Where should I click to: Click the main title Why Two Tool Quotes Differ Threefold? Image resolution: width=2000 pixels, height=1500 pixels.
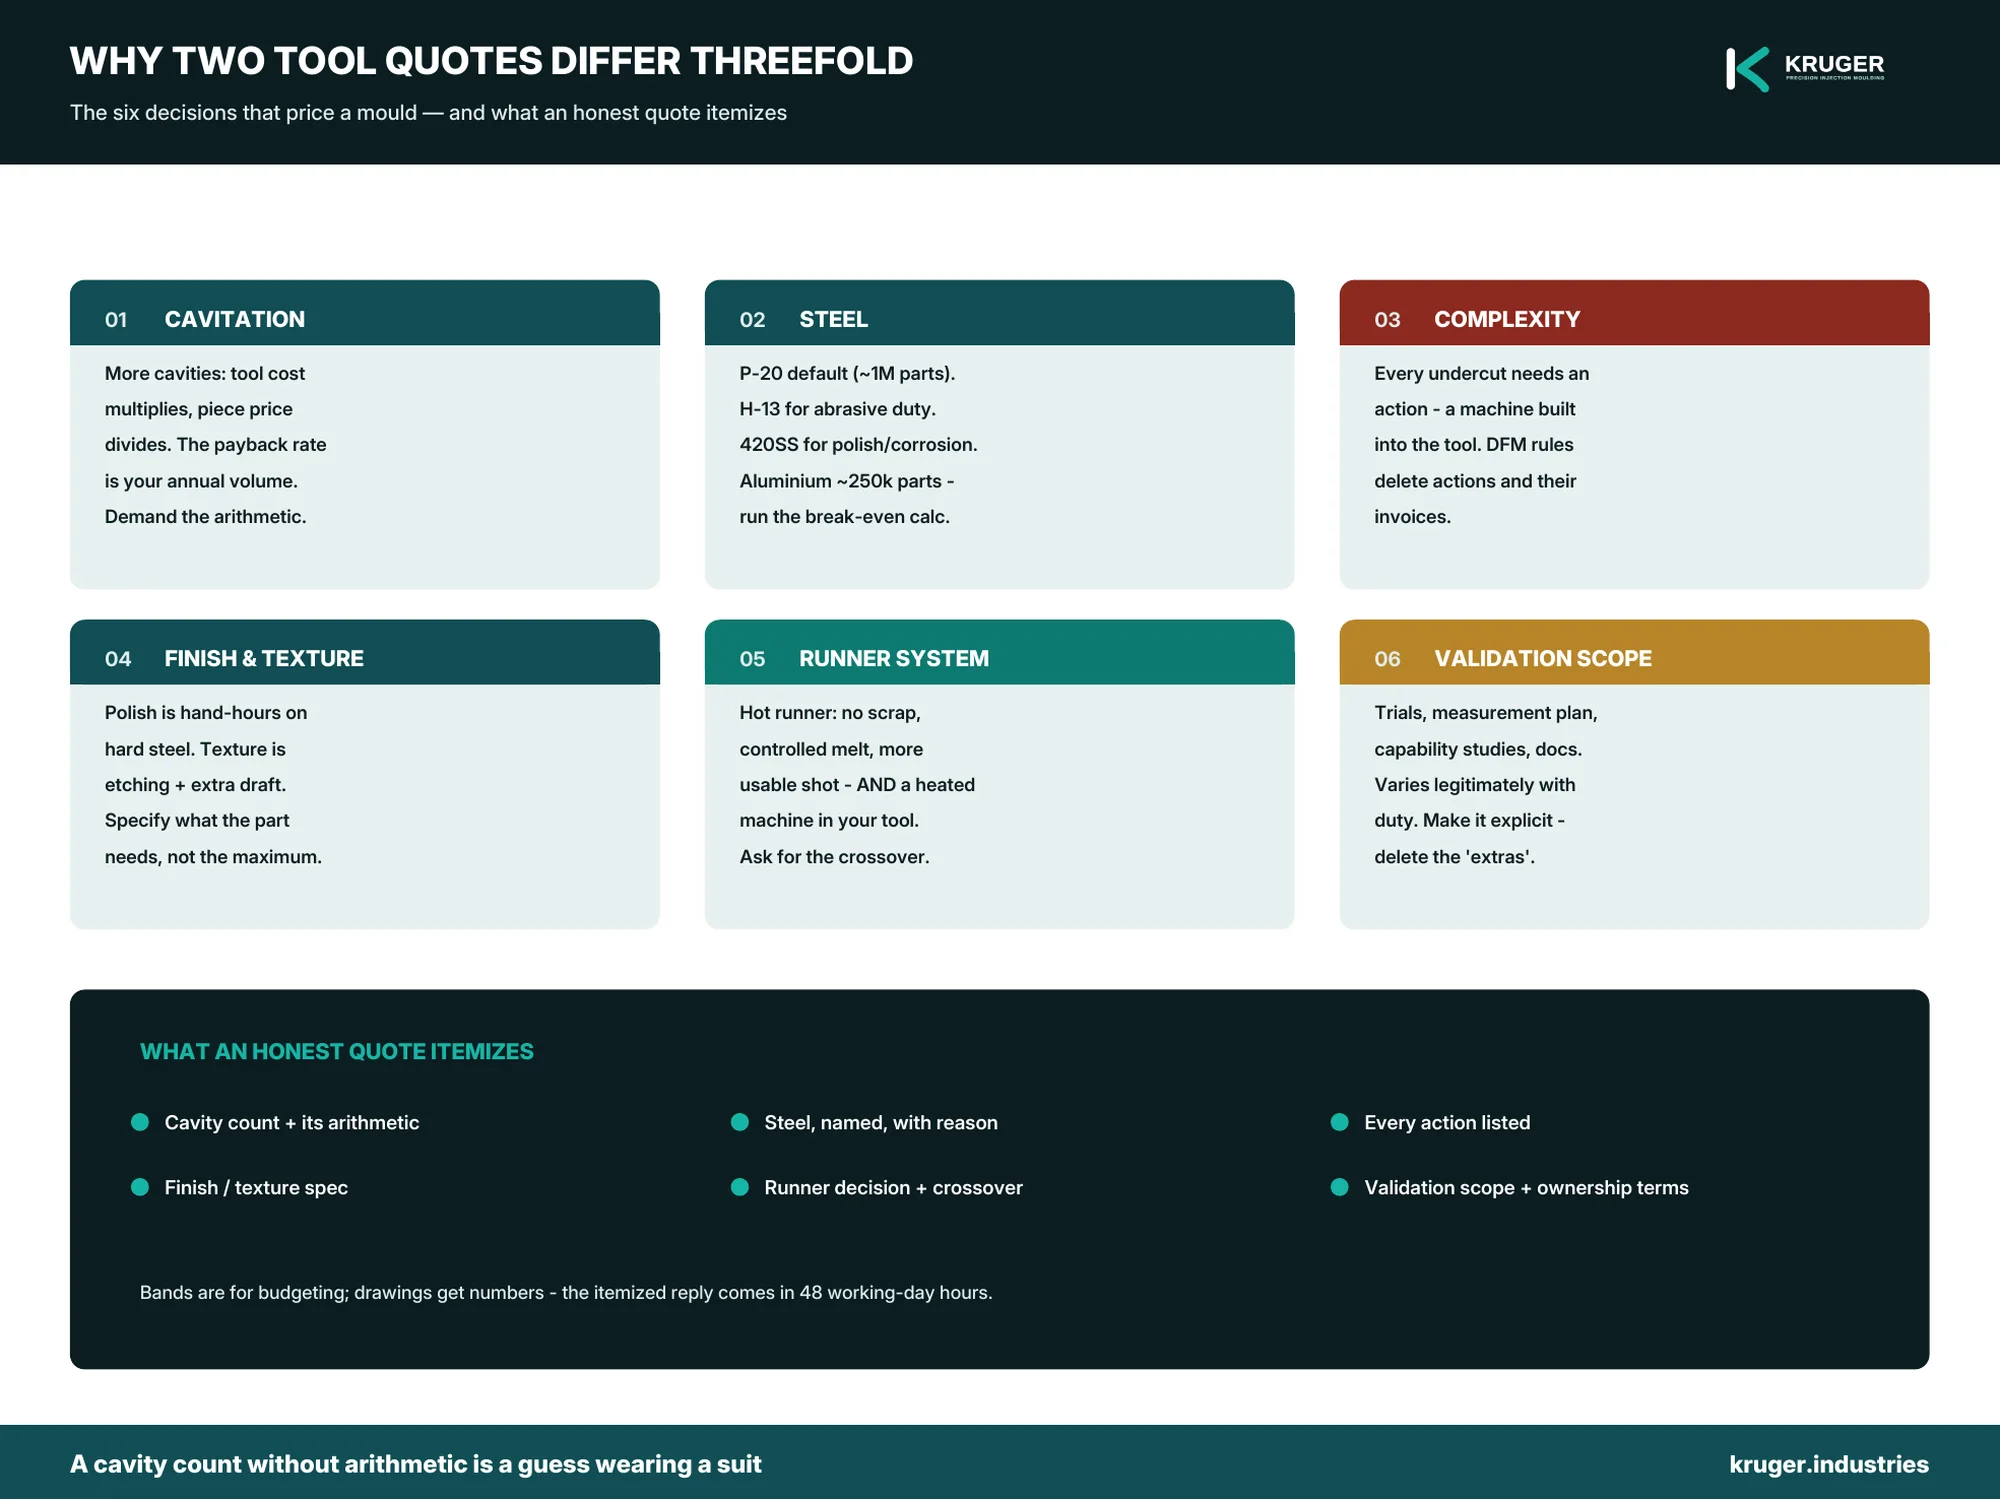pyautogui.click(x=491, y=61)
